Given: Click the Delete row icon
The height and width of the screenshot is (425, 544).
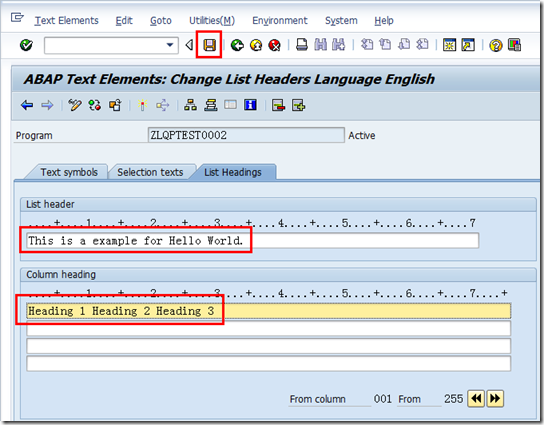Looking at the screenshot, I should tap(278, 105).
